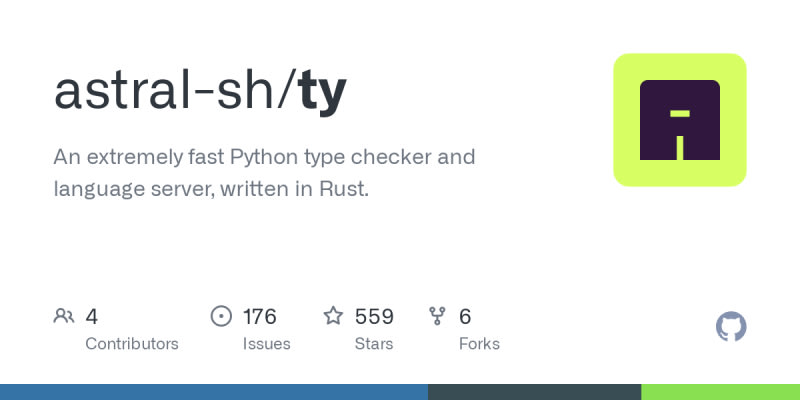Image resolution: width=800 pixels, height=400 pixels.
Task: Click the star count "559"
Action: 374,317
